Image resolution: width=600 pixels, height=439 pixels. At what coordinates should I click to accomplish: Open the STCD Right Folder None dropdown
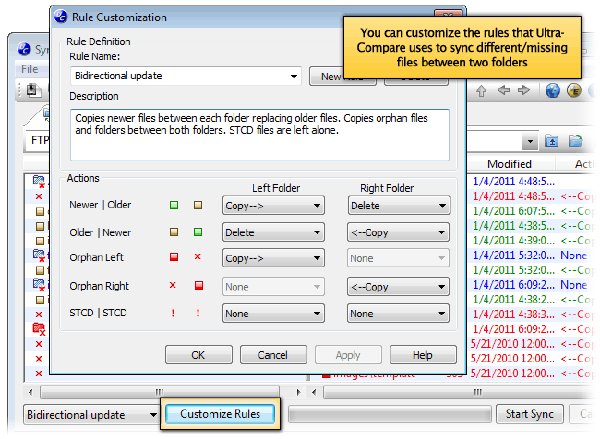398,313
